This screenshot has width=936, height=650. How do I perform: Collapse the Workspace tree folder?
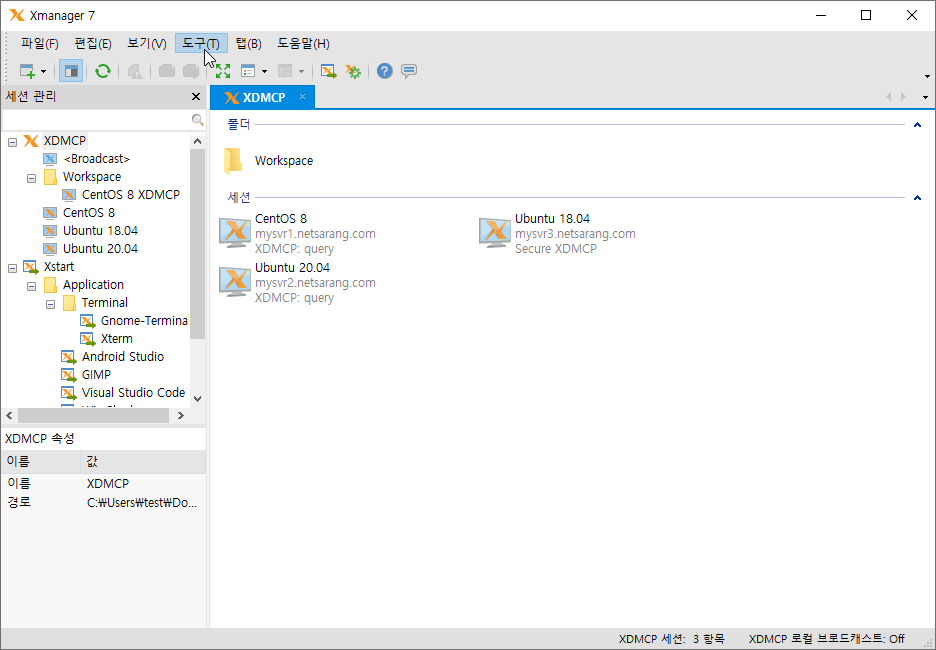pyautogui.click(x=32, y=178)
